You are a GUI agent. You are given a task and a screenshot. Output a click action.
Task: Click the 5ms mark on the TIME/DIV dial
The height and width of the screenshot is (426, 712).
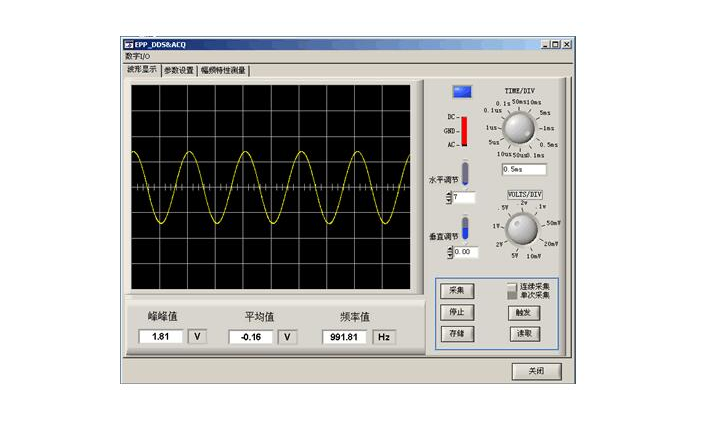tap(545, 113)
